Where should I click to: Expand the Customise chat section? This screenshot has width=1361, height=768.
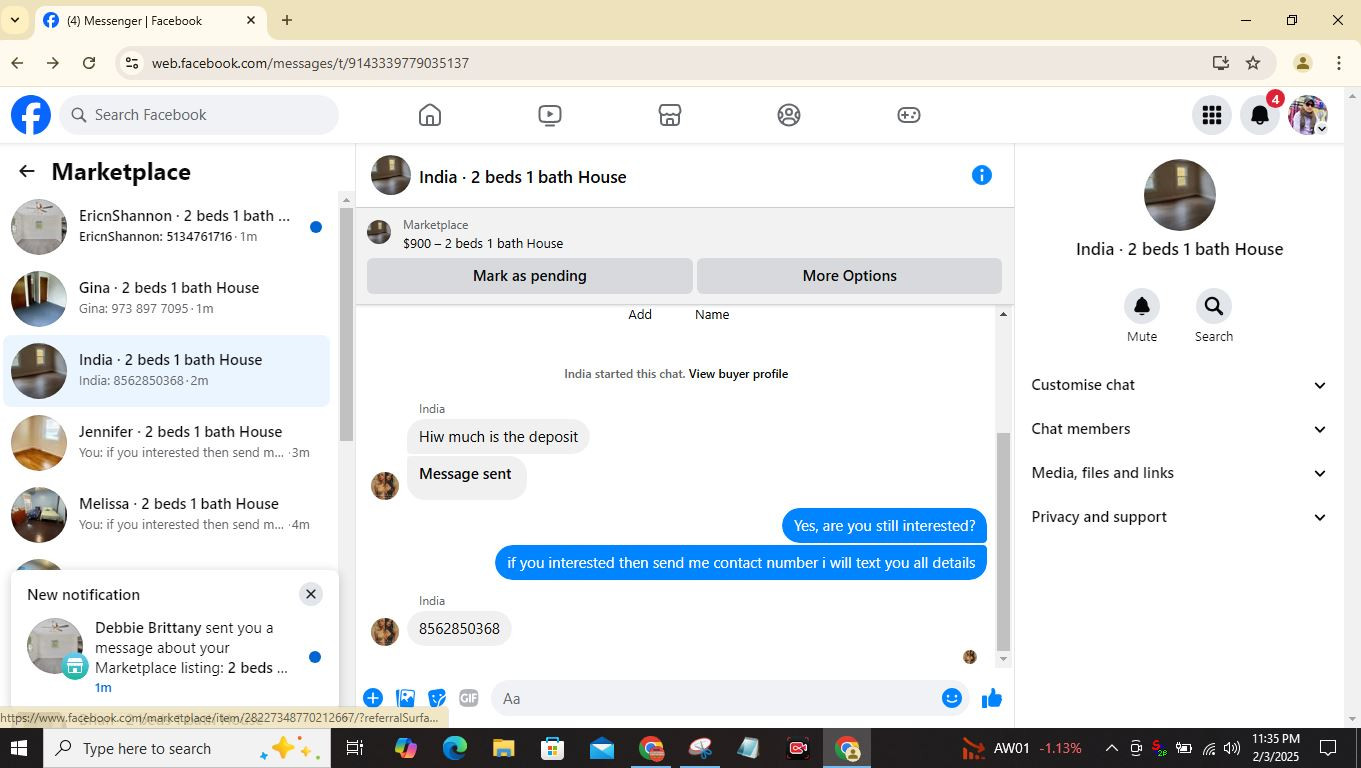point(1180,385)
